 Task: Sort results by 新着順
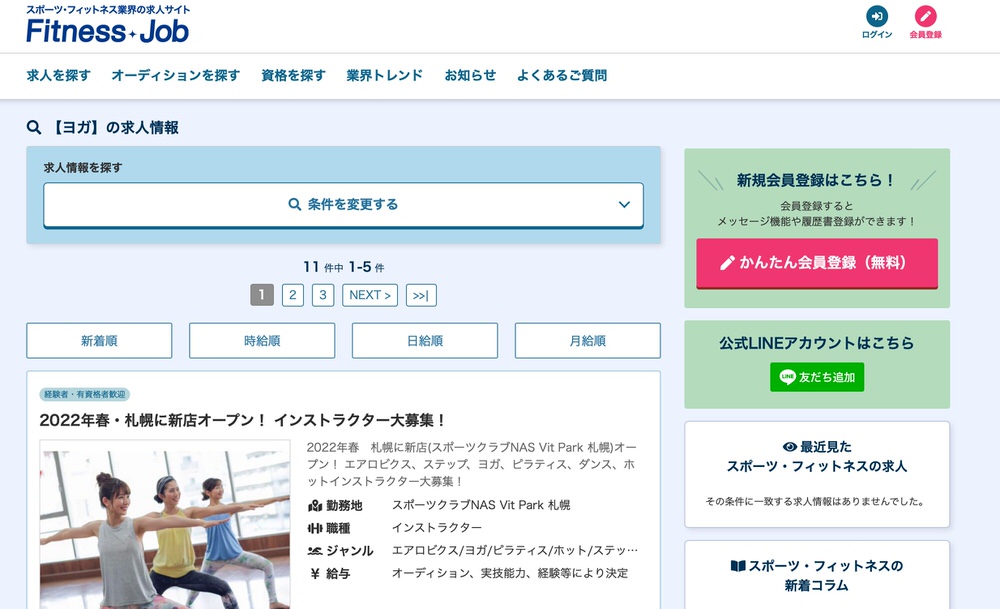99,341
